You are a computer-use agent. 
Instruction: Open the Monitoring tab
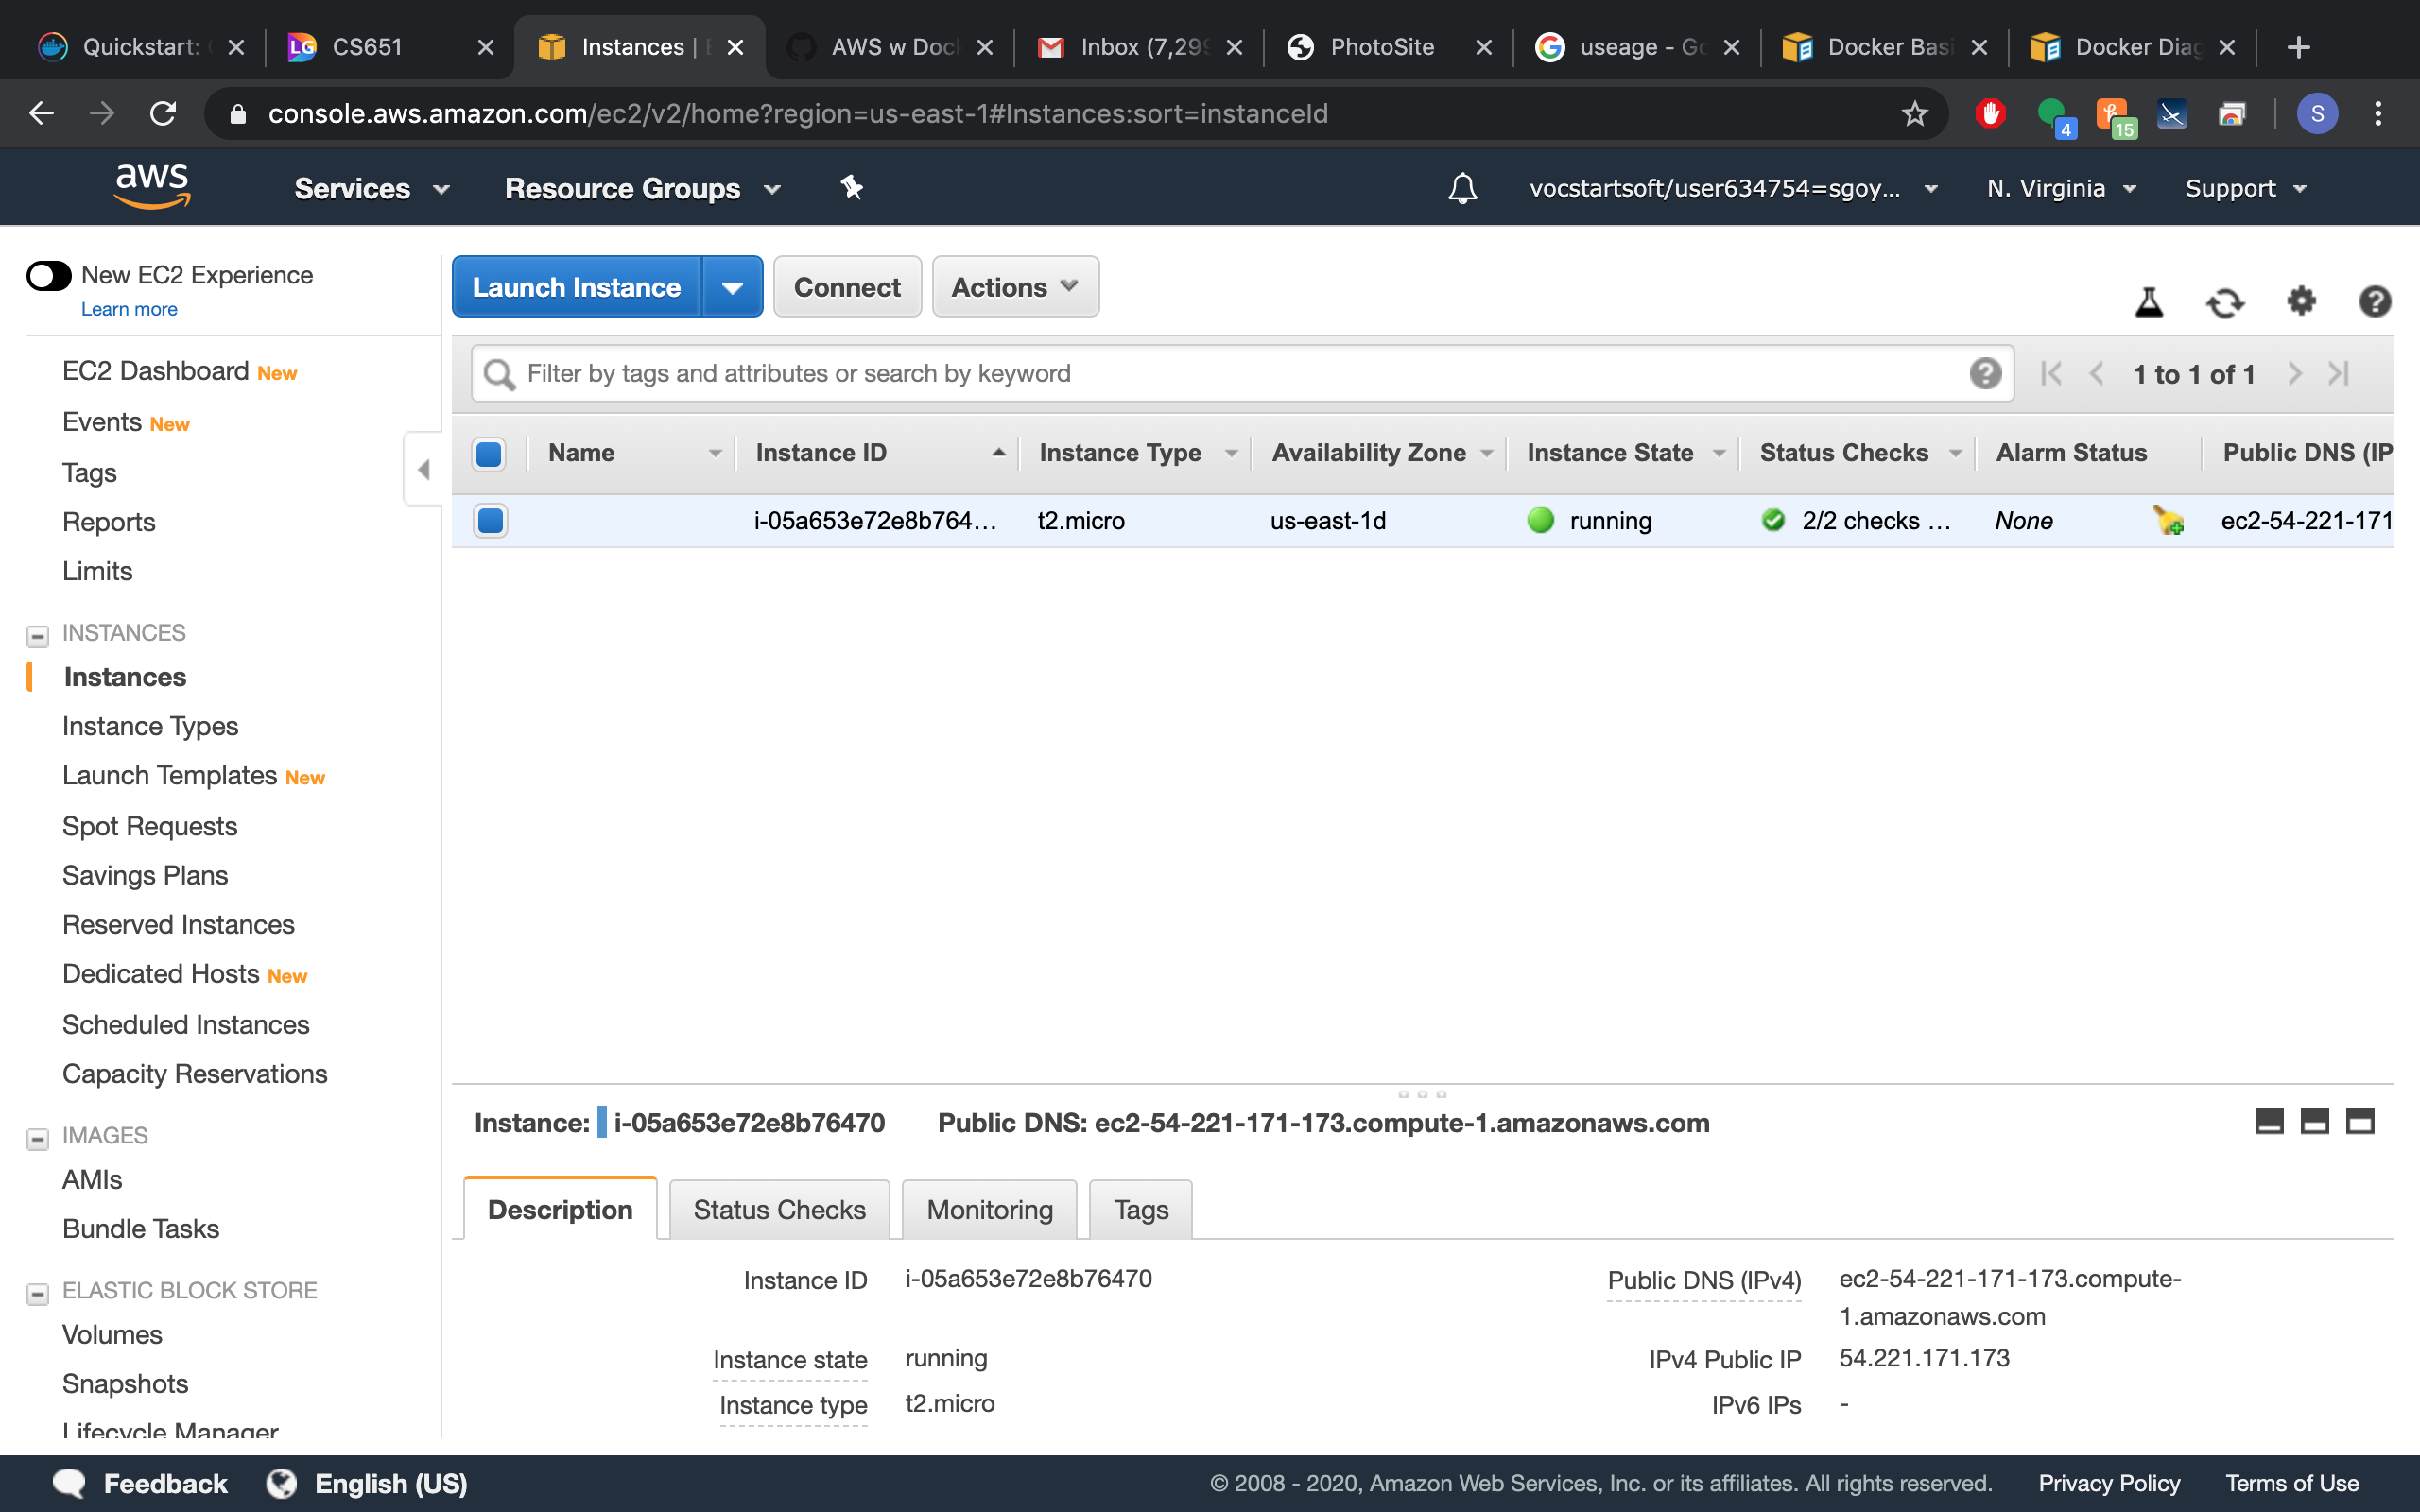tap(989, 1209)
